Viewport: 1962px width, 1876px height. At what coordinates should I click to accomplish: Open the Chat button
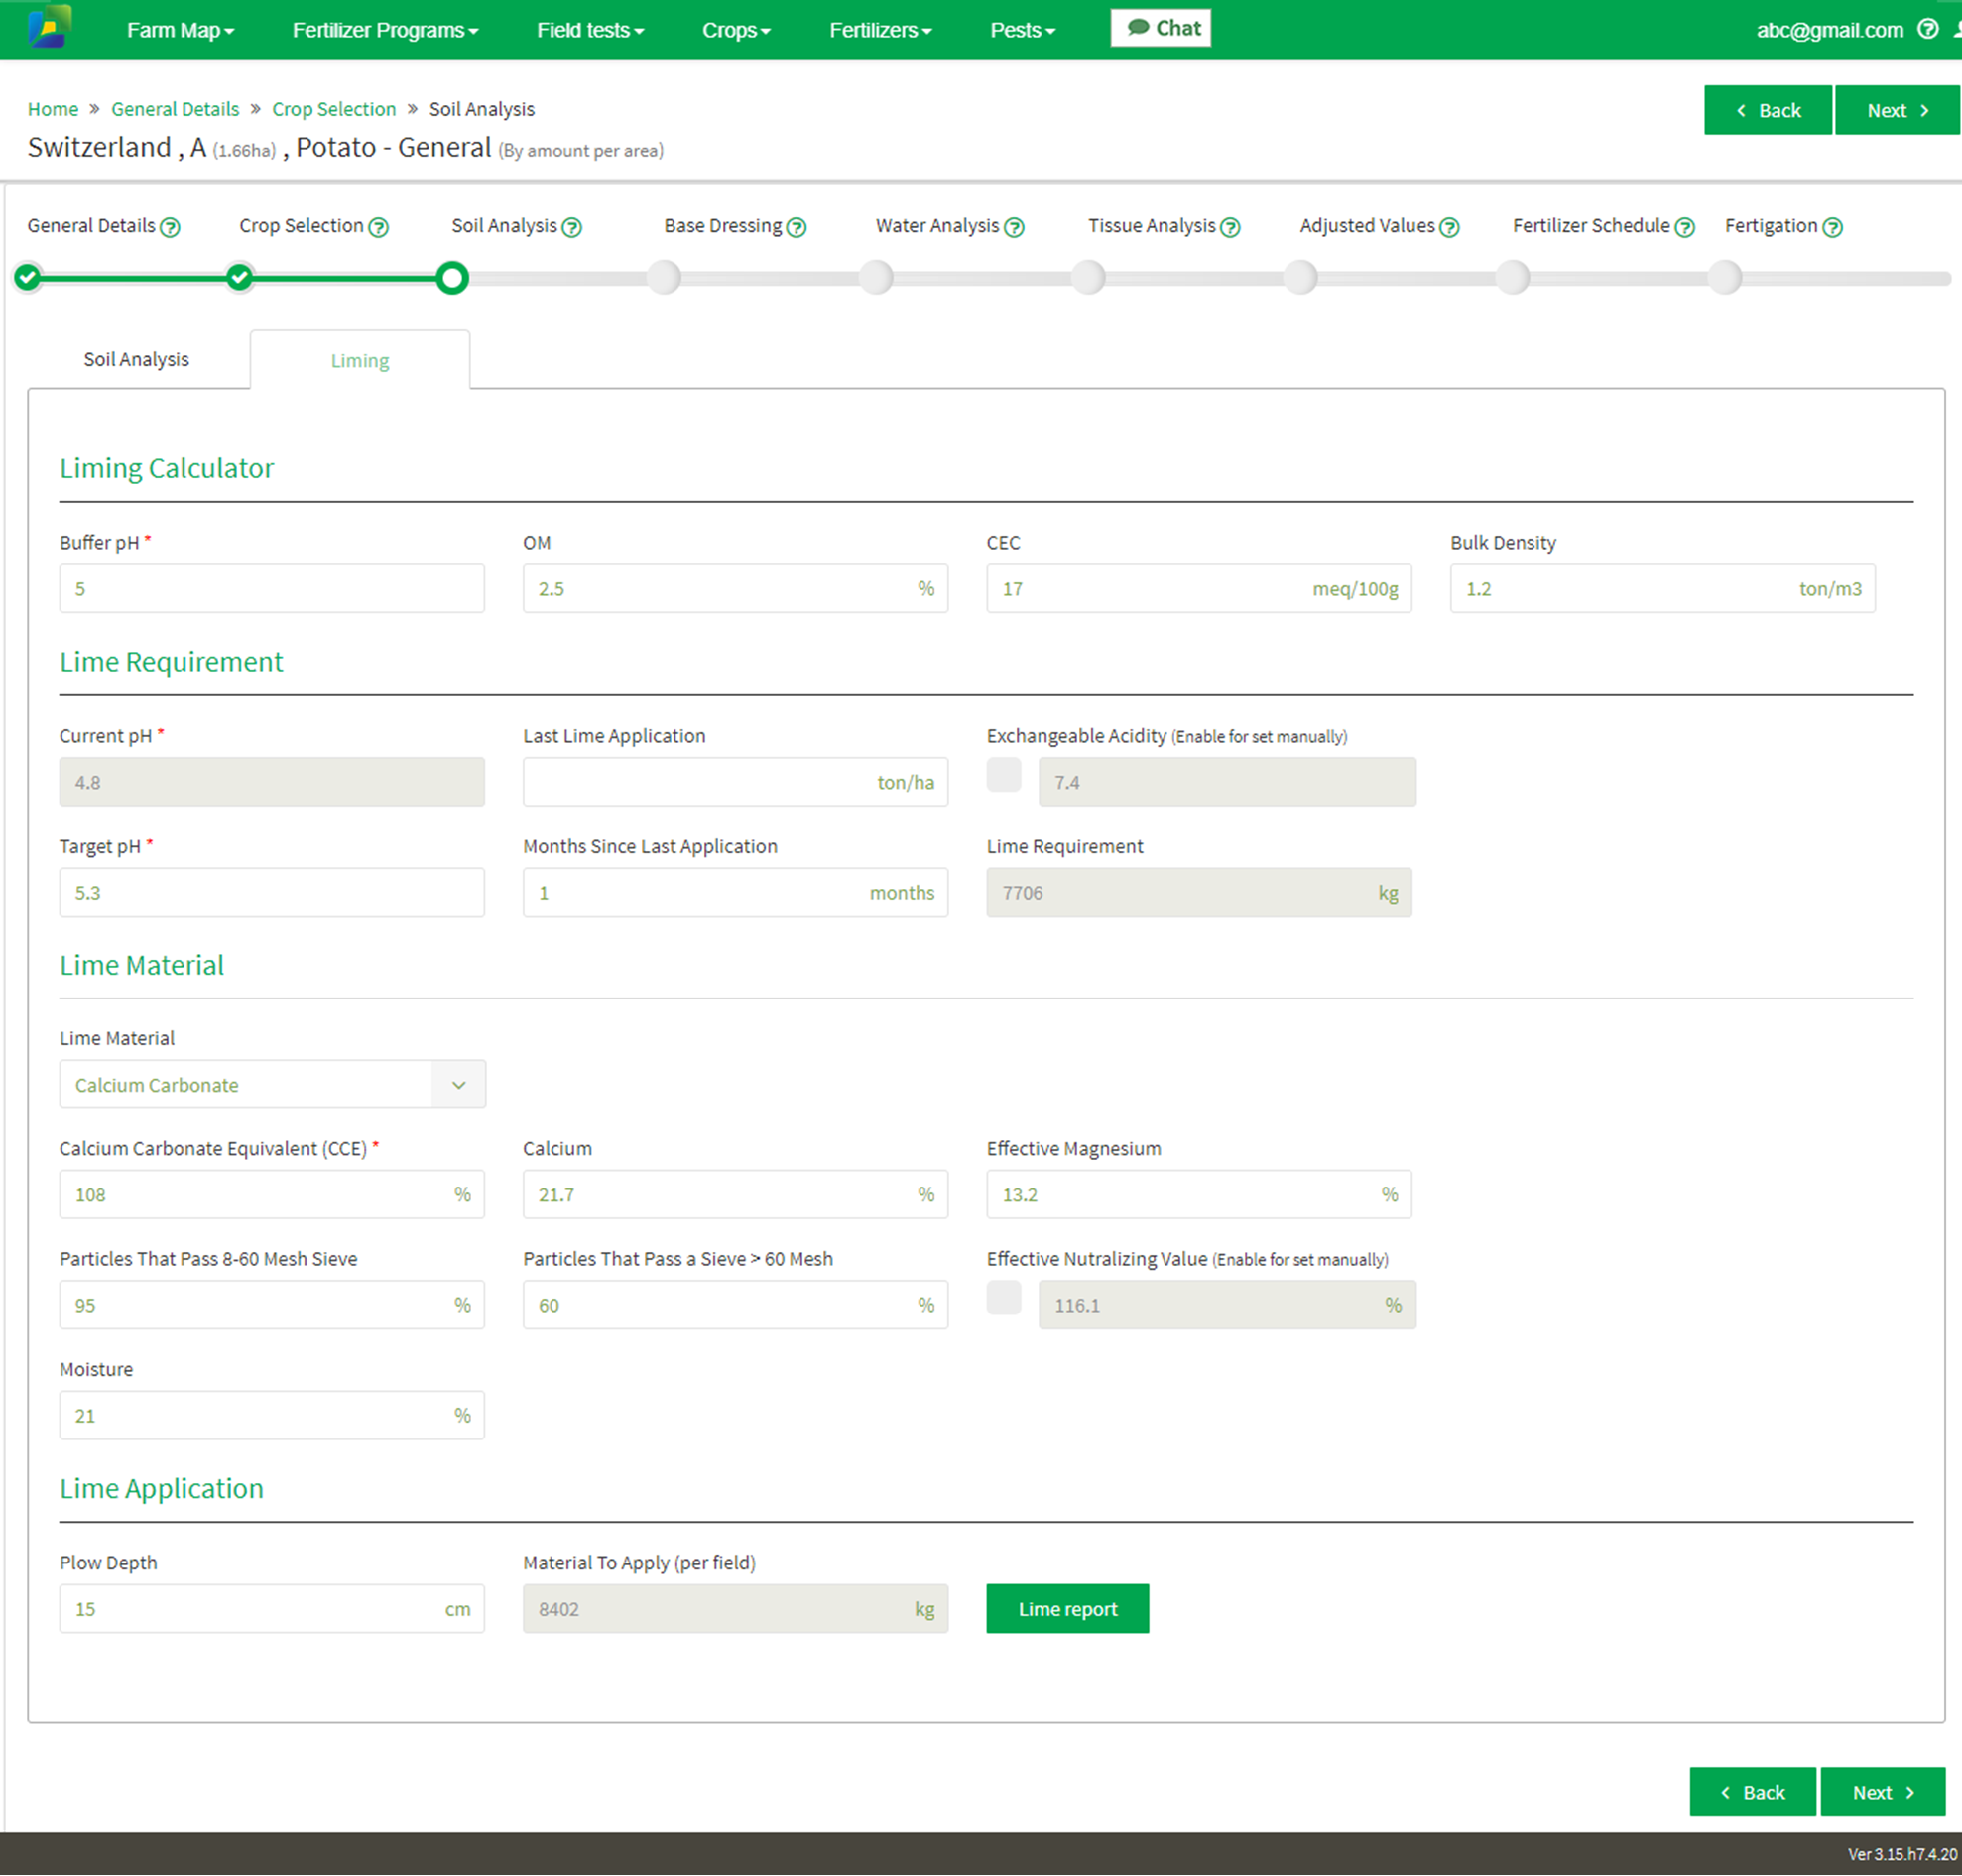click(x=1161, y=28)
